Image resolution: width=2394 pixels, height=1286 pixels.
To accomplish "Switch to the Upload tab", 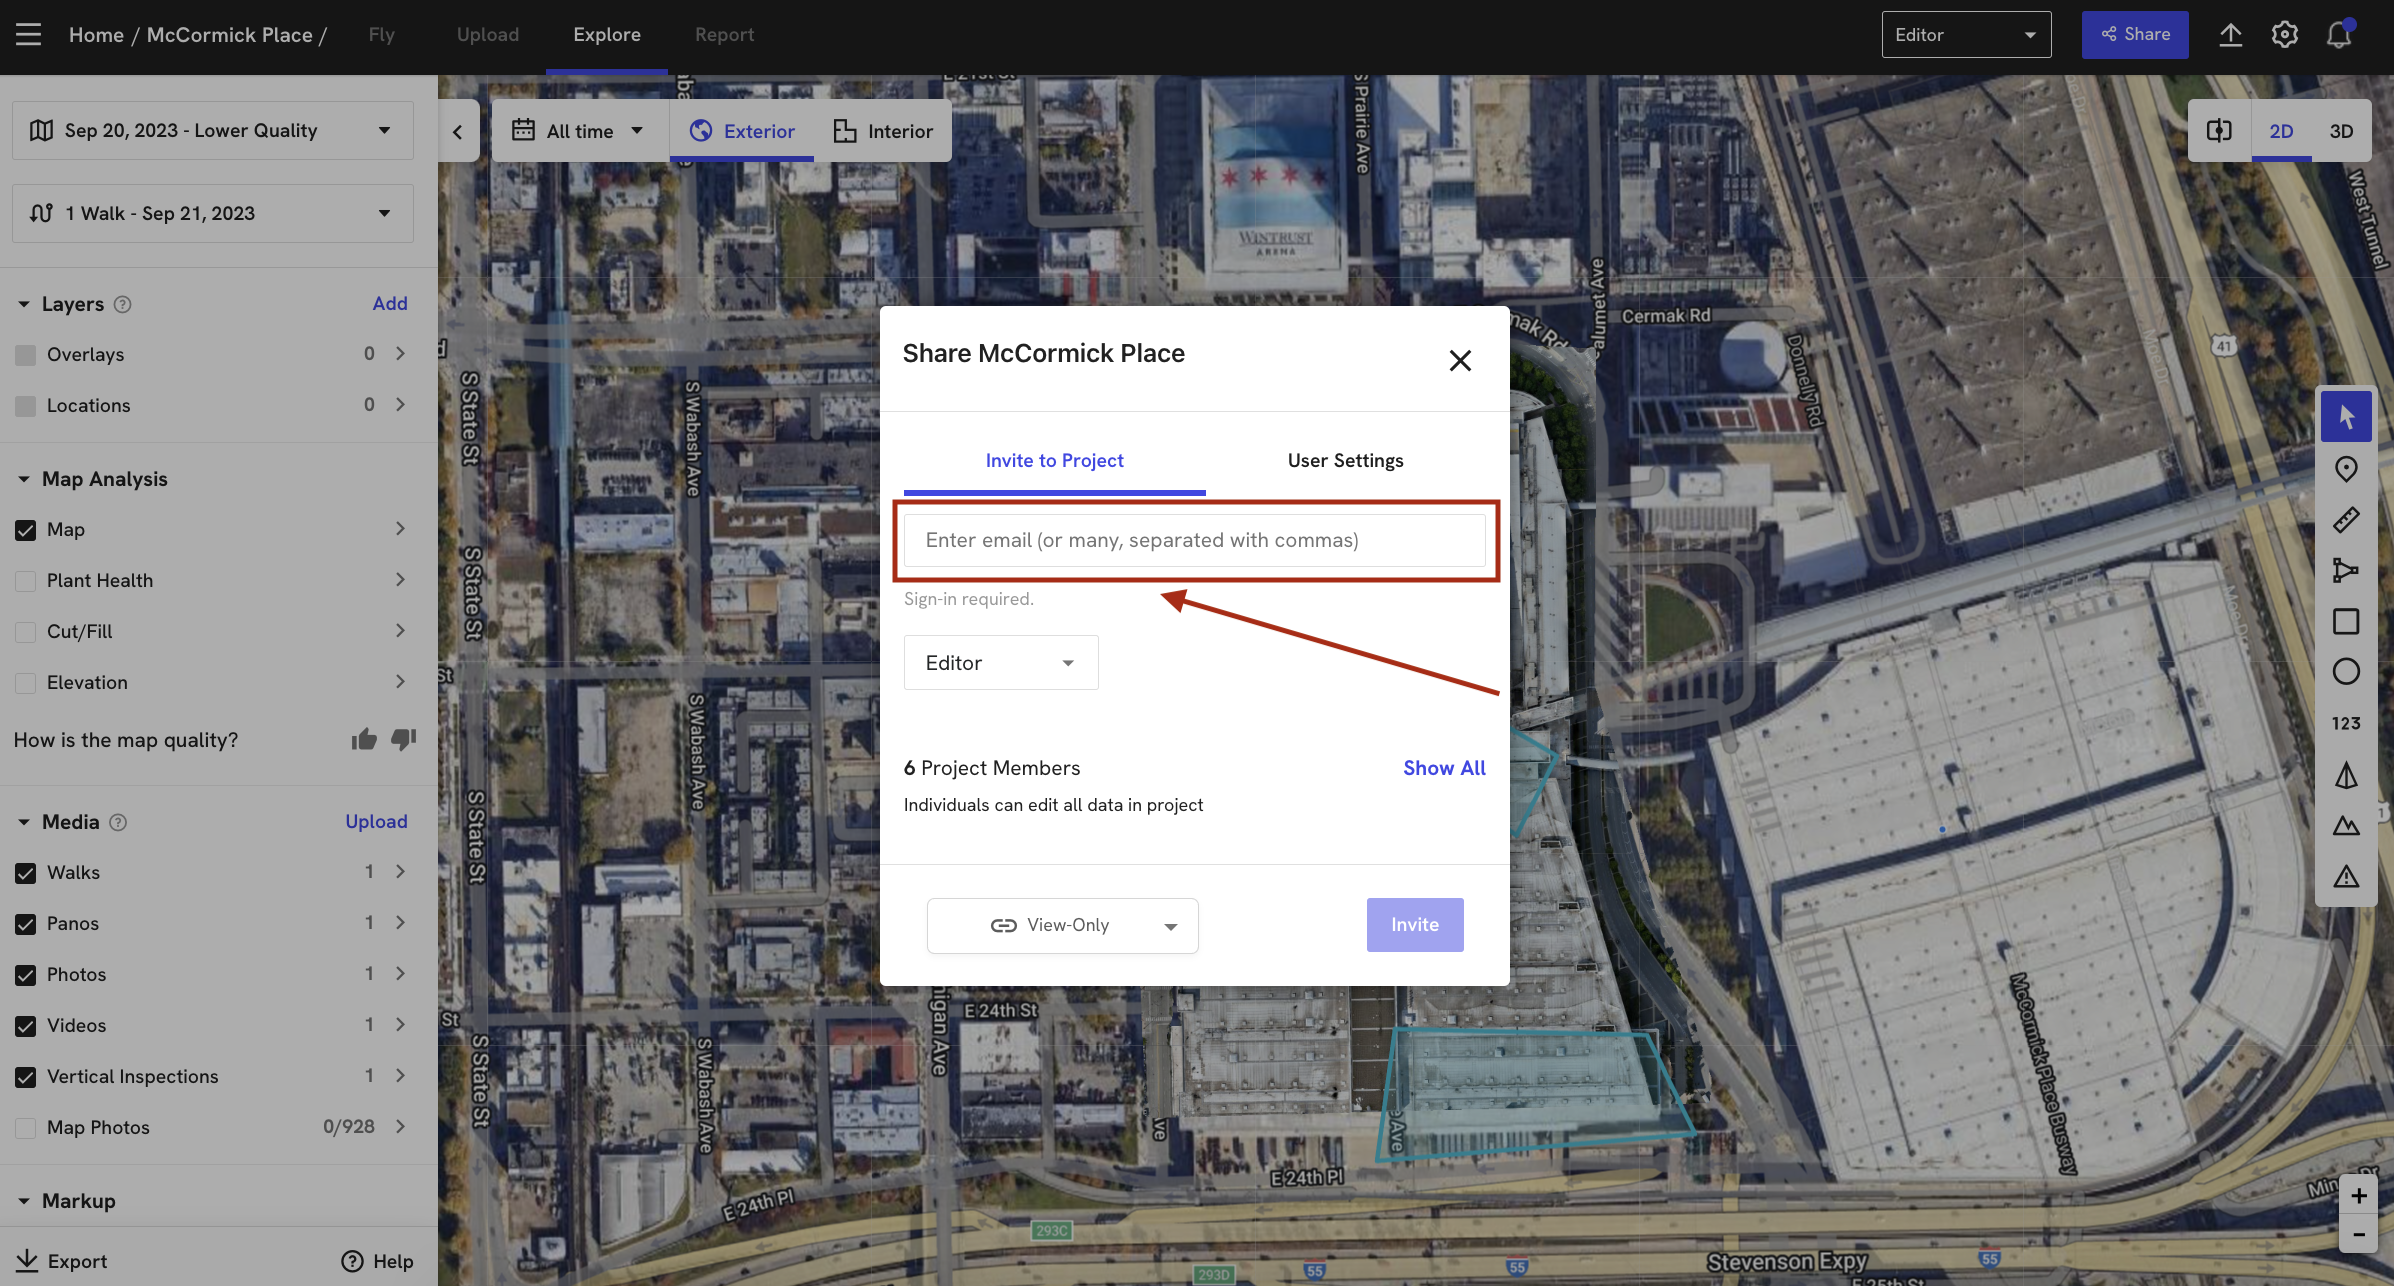I will [487, 35].
